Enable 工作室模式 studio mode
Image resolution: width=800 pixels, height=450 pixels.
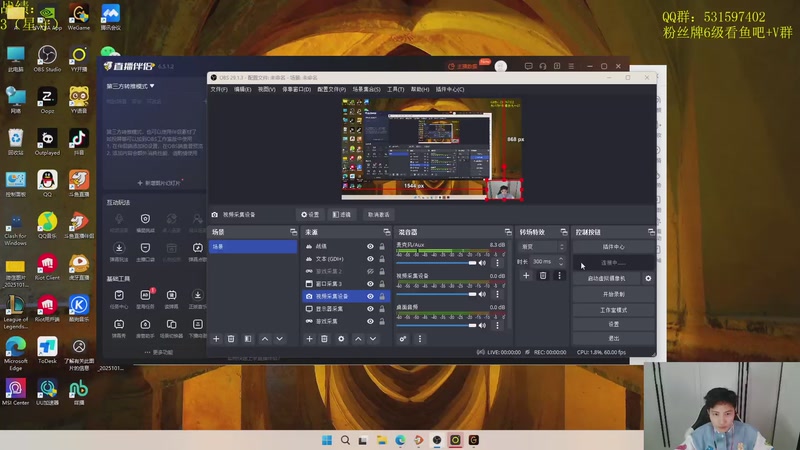pos(613,310)
